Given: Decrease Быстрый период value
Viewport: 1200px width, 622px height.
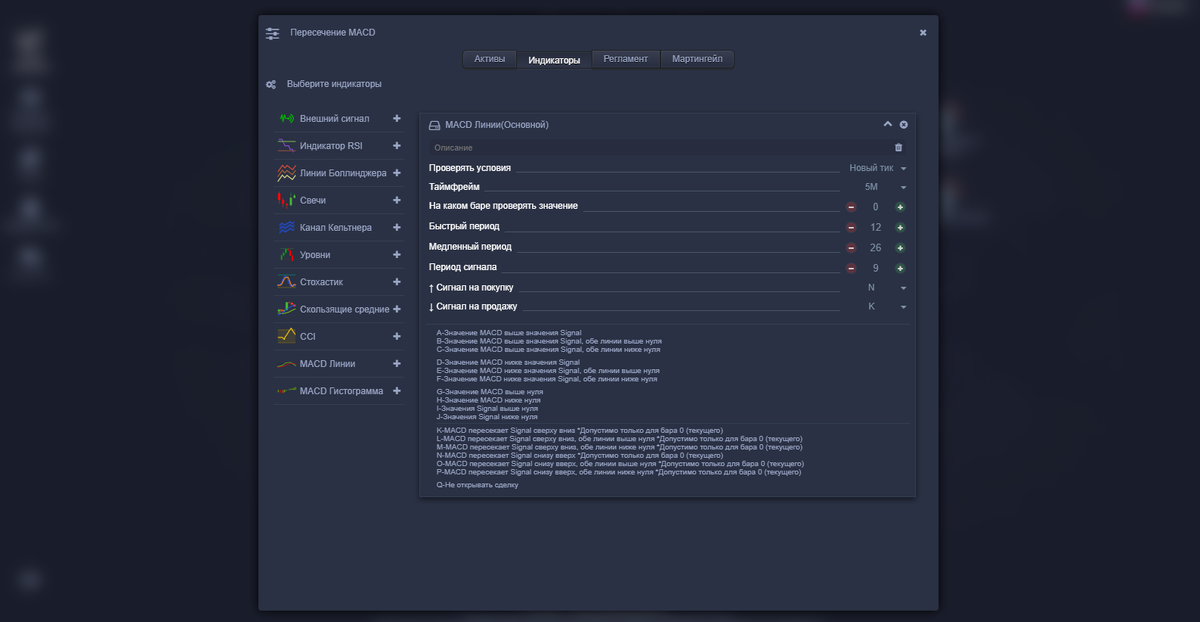Looking at the screenshot, I should click(851, 227).
